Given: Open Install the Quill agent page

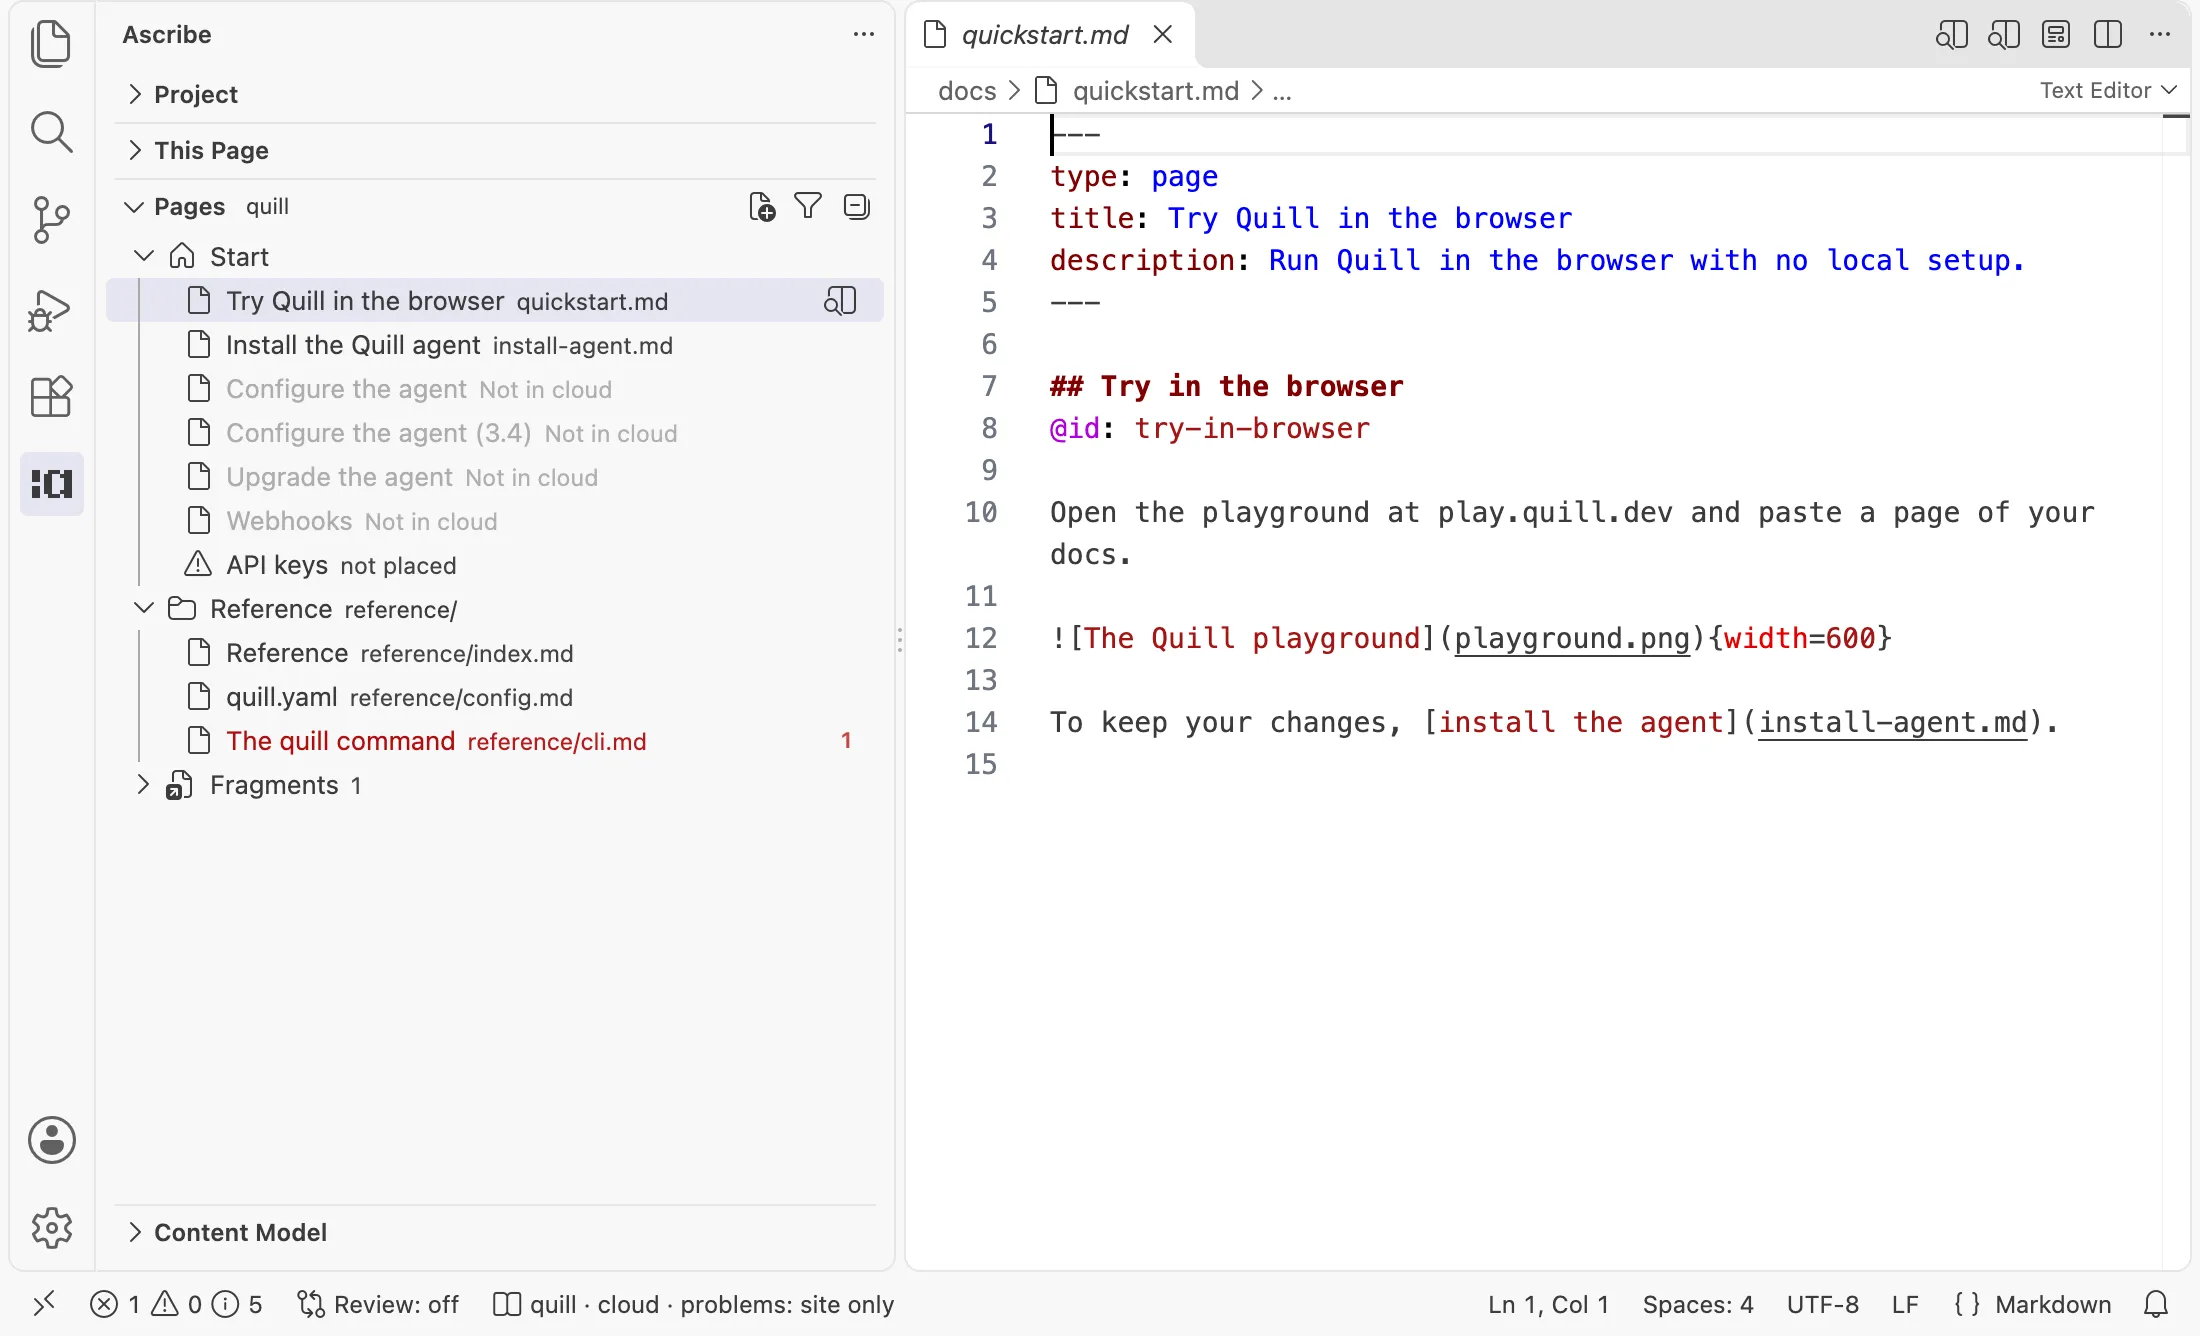Looking at the screenshot, I should click(x=495, y=345).
